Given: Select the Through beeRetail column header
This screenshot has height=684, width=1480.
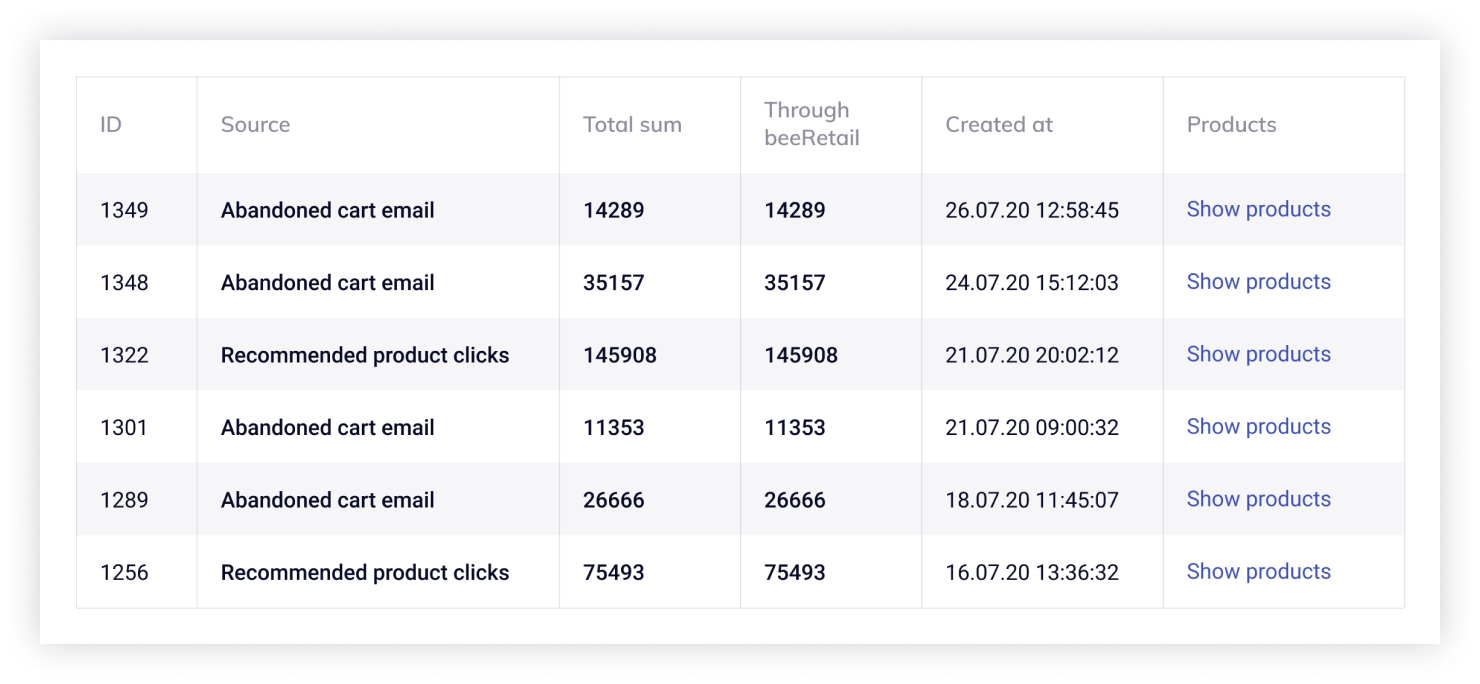Looking at the screenshot, I should tap(812, 124).
